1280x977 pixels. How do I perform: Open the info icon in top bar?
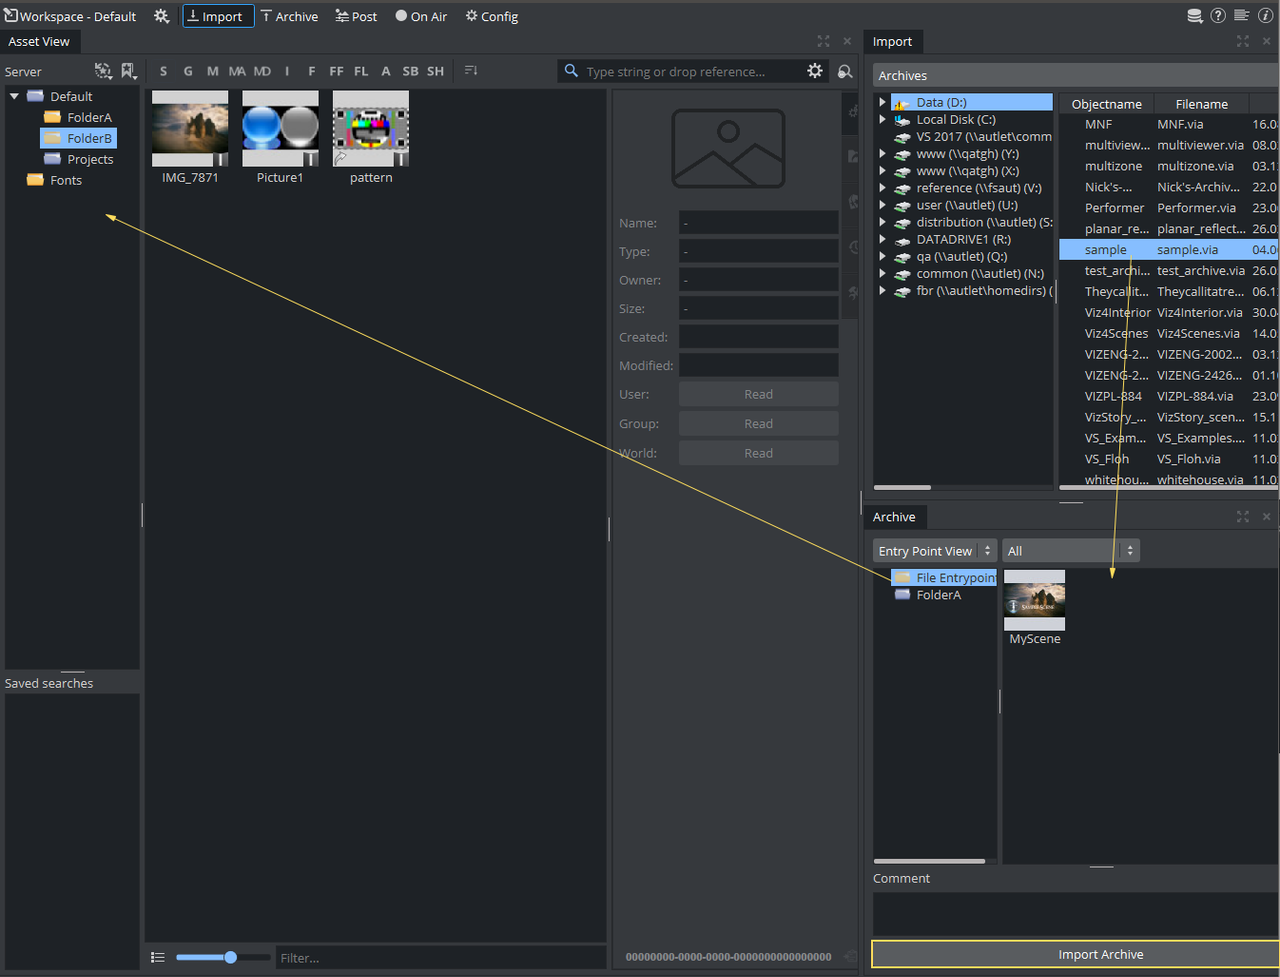click(1266, 16)
